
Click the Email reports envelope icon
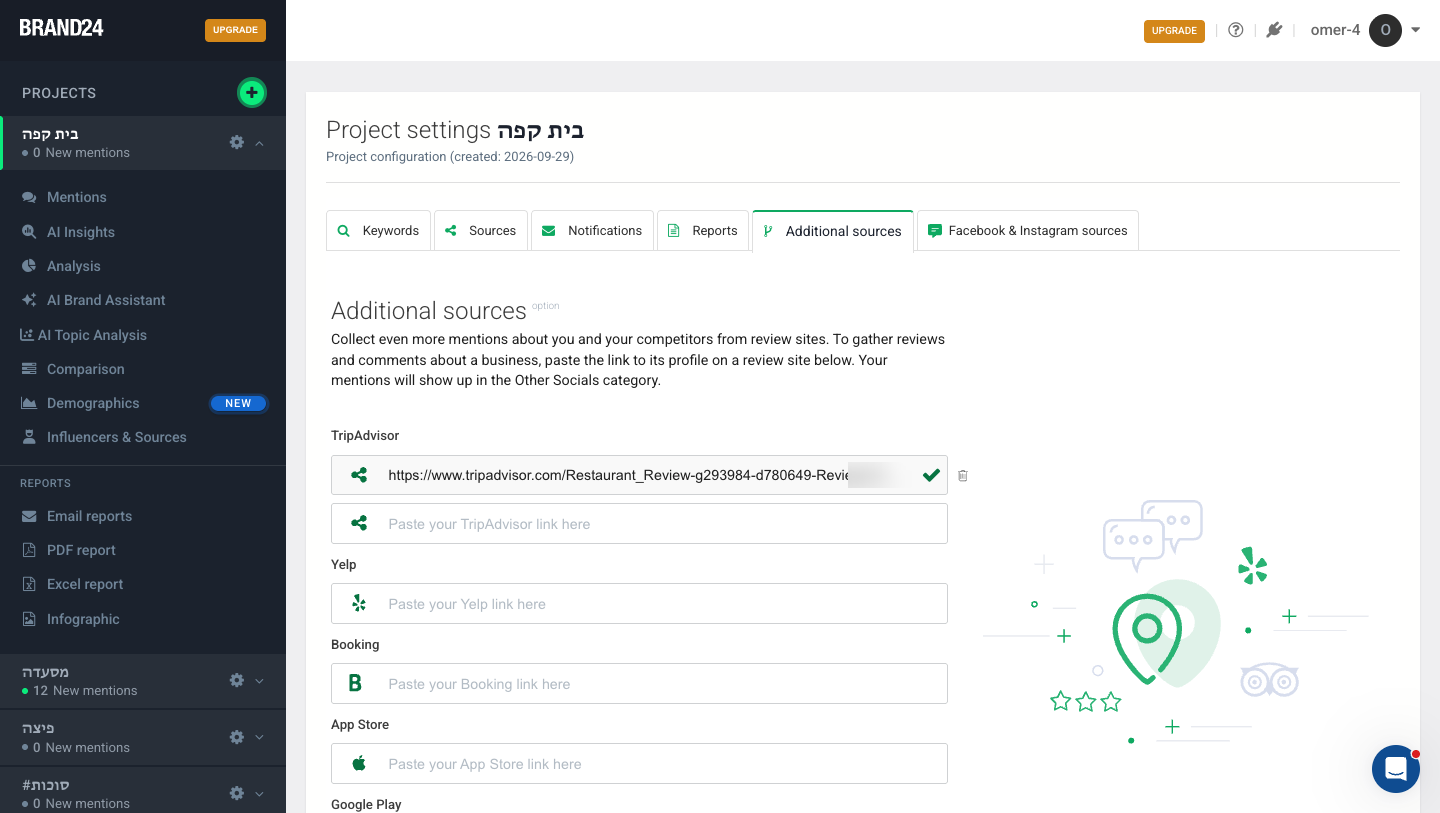point(29,516)
